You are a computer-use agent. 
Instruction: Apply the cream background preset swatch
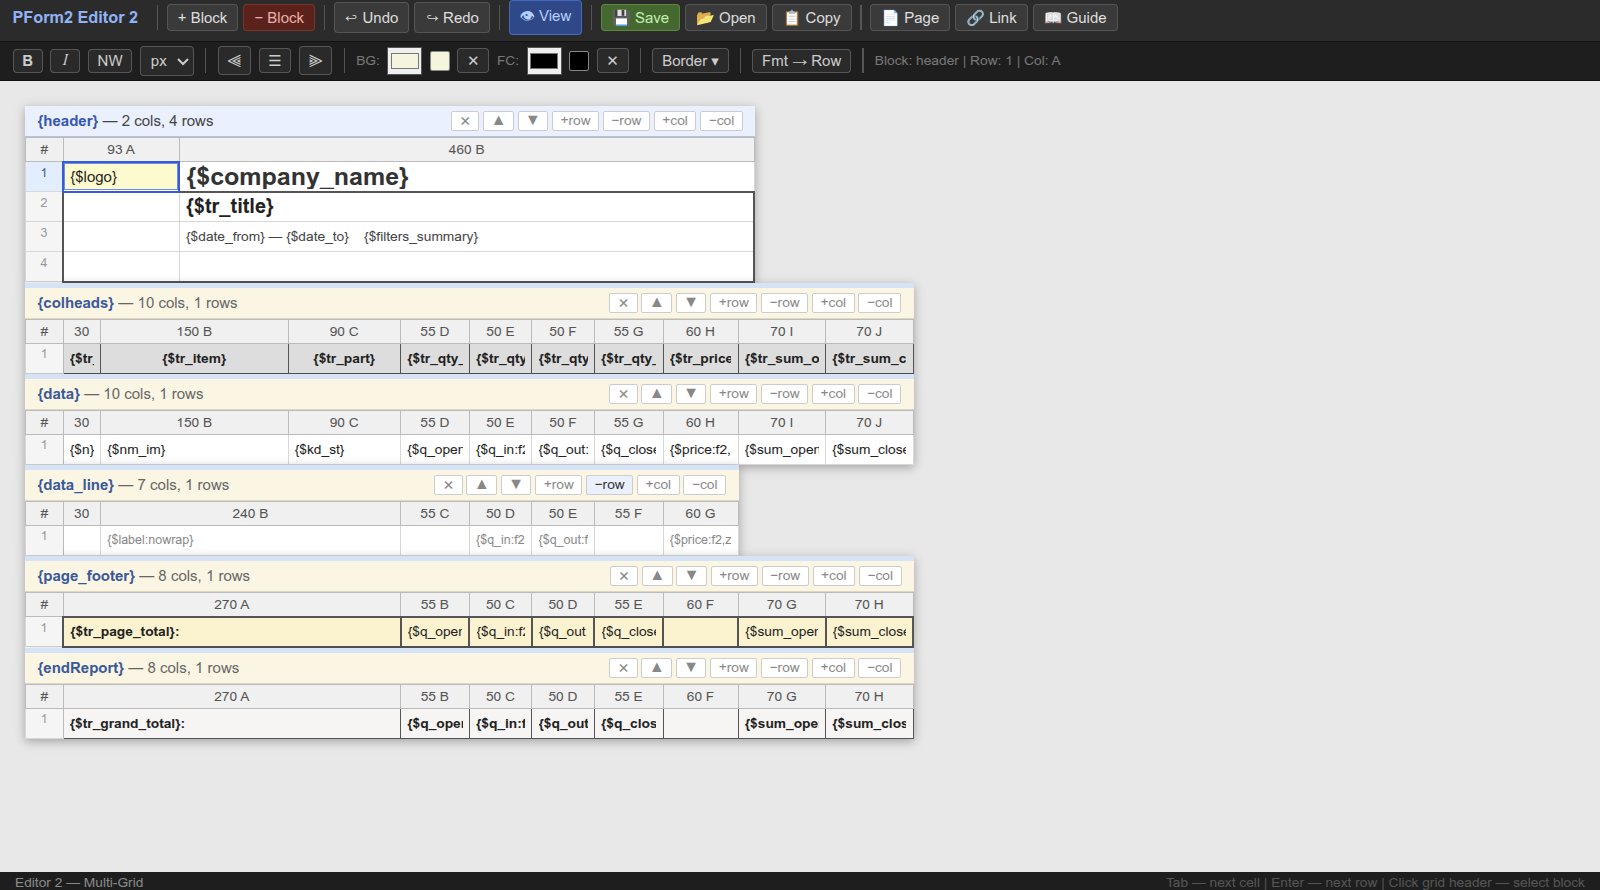pyautogui.click(x=440, y=61)
